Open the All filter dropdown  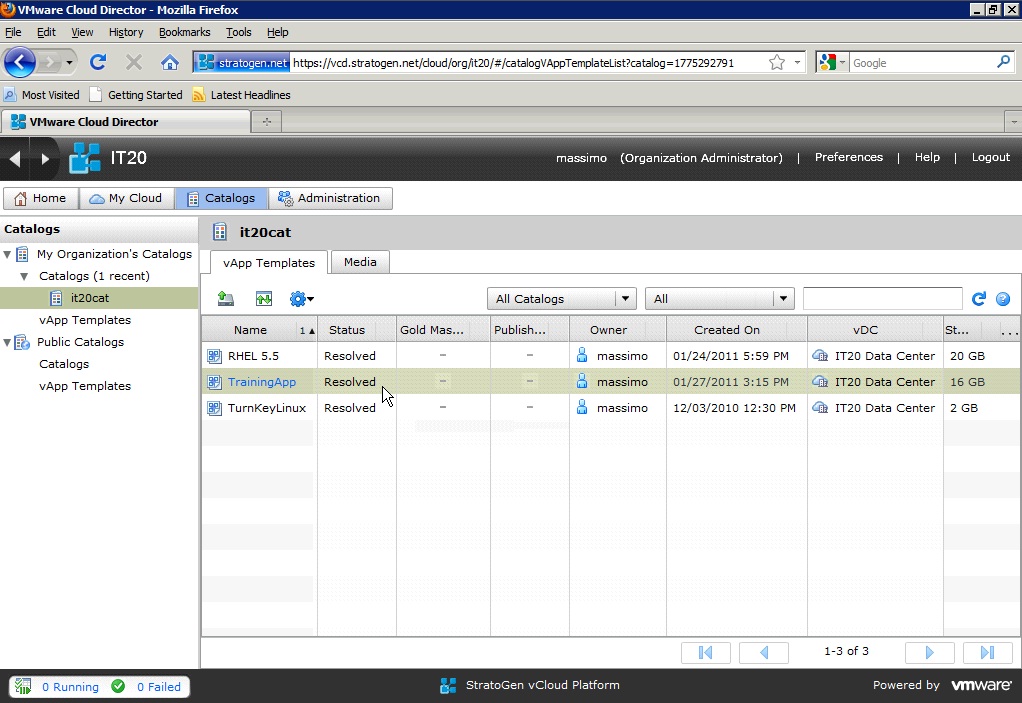[783, 298]
